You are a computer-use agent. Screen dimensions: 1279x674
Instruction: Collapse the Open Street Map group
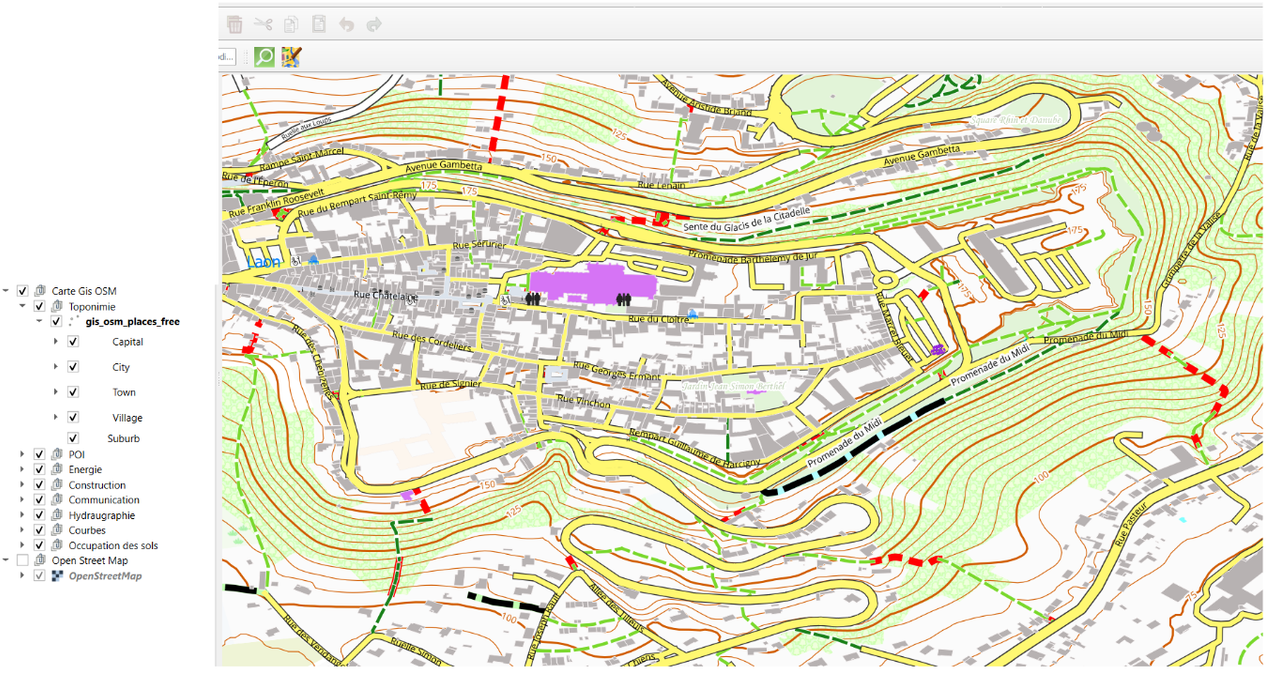[6, 561]
